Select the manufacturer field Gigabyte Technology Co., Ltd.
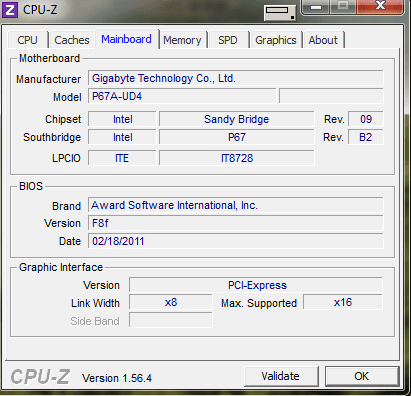Image resolution: width=411 pixels, height=396 pixels. 236,78
